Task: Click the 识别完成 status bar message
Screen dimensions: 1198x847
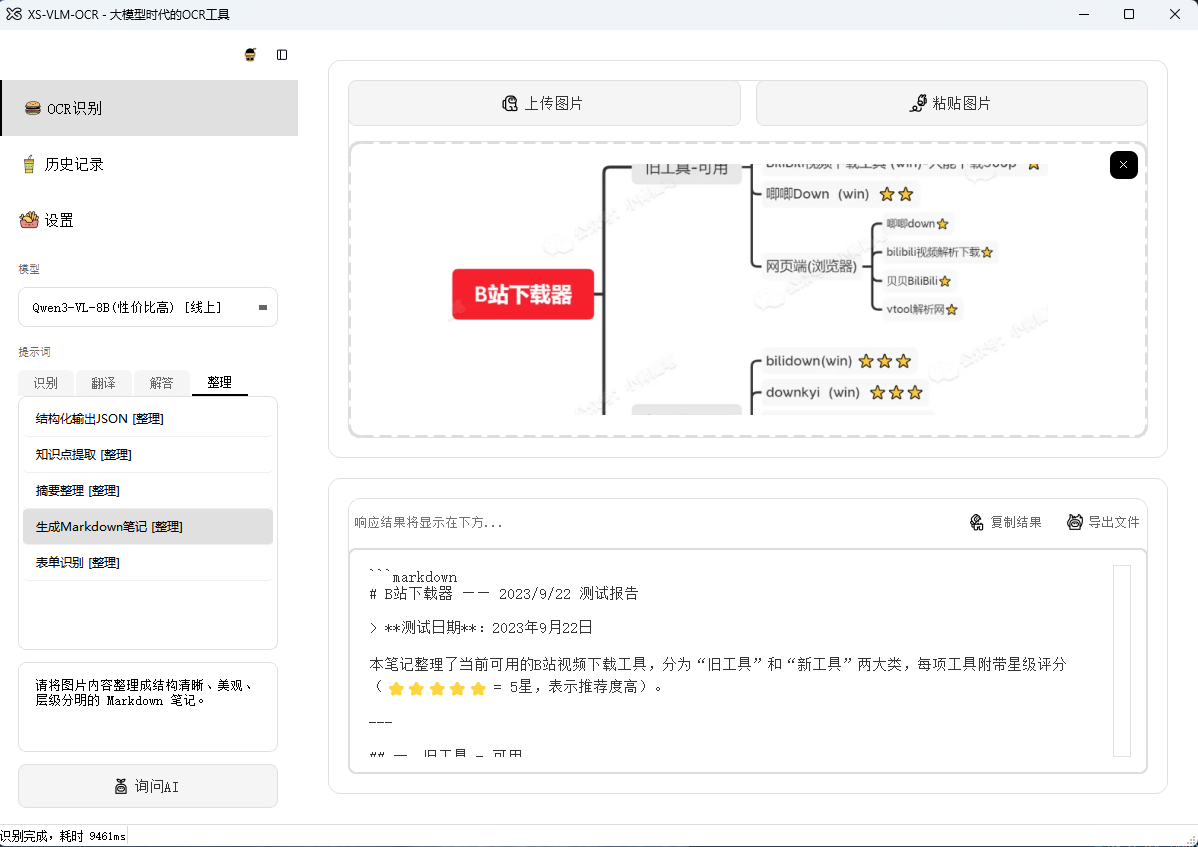Action: point(63,836)
